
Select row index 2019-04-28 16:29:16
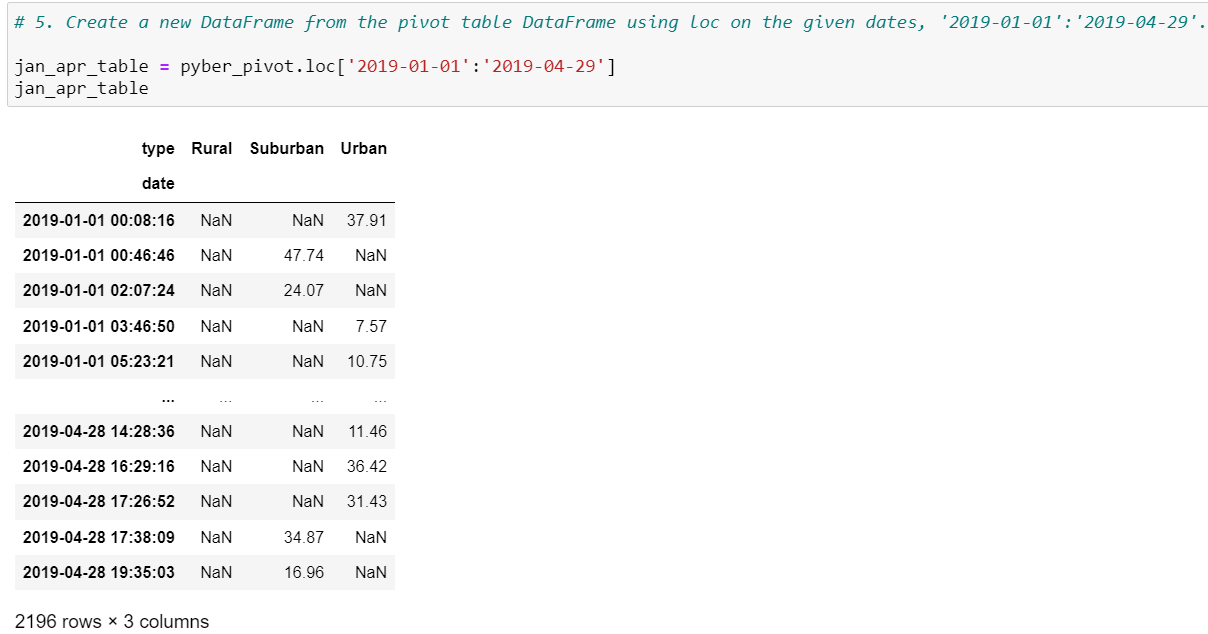tap(99, 466)
